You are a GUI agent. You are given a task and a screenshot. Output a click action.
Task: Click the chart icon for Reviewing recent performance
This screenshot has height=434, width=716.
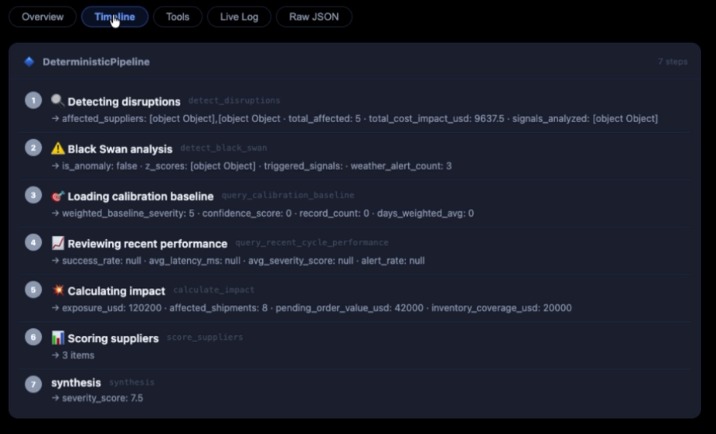click(58, 243)
